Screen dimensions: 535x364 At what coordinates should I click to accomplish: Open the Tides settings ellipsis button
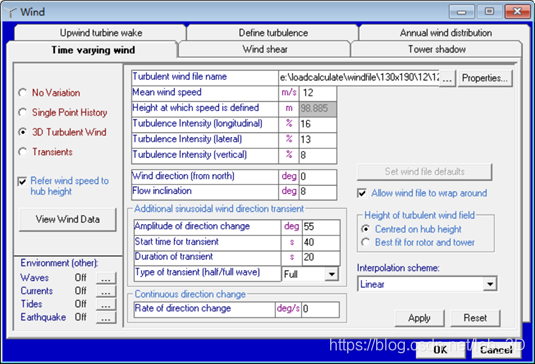[x=106, y=304]
